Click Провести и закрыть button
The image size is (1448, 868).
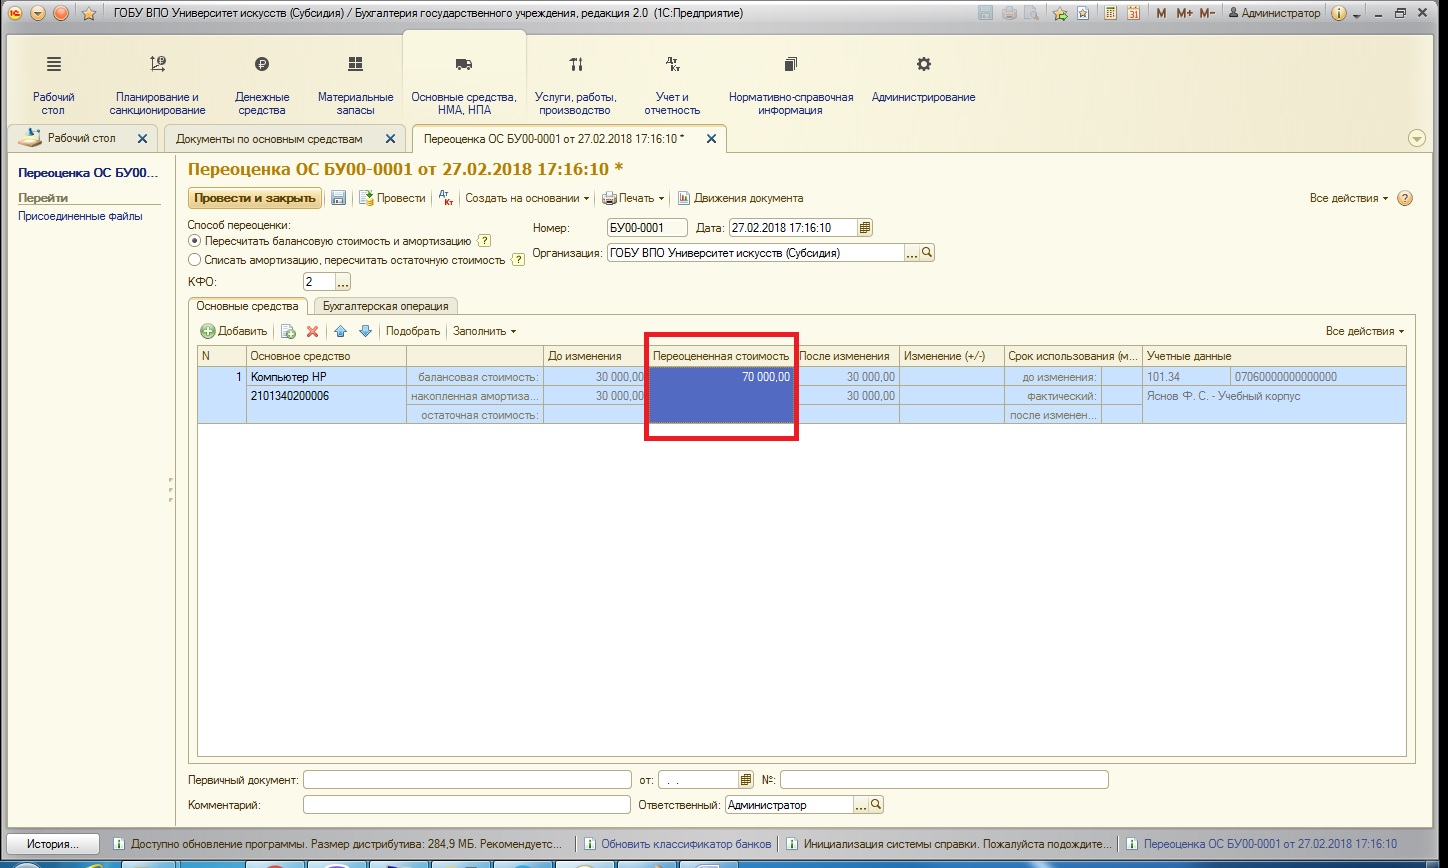pyautogui.click(x=255, y=198)
